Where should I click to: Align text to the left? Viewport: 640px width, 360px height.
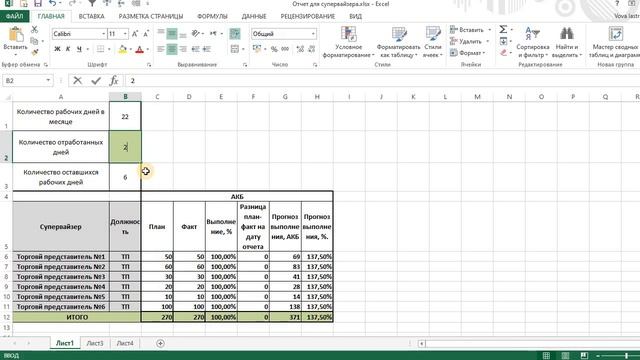click(x=161, y=49)
